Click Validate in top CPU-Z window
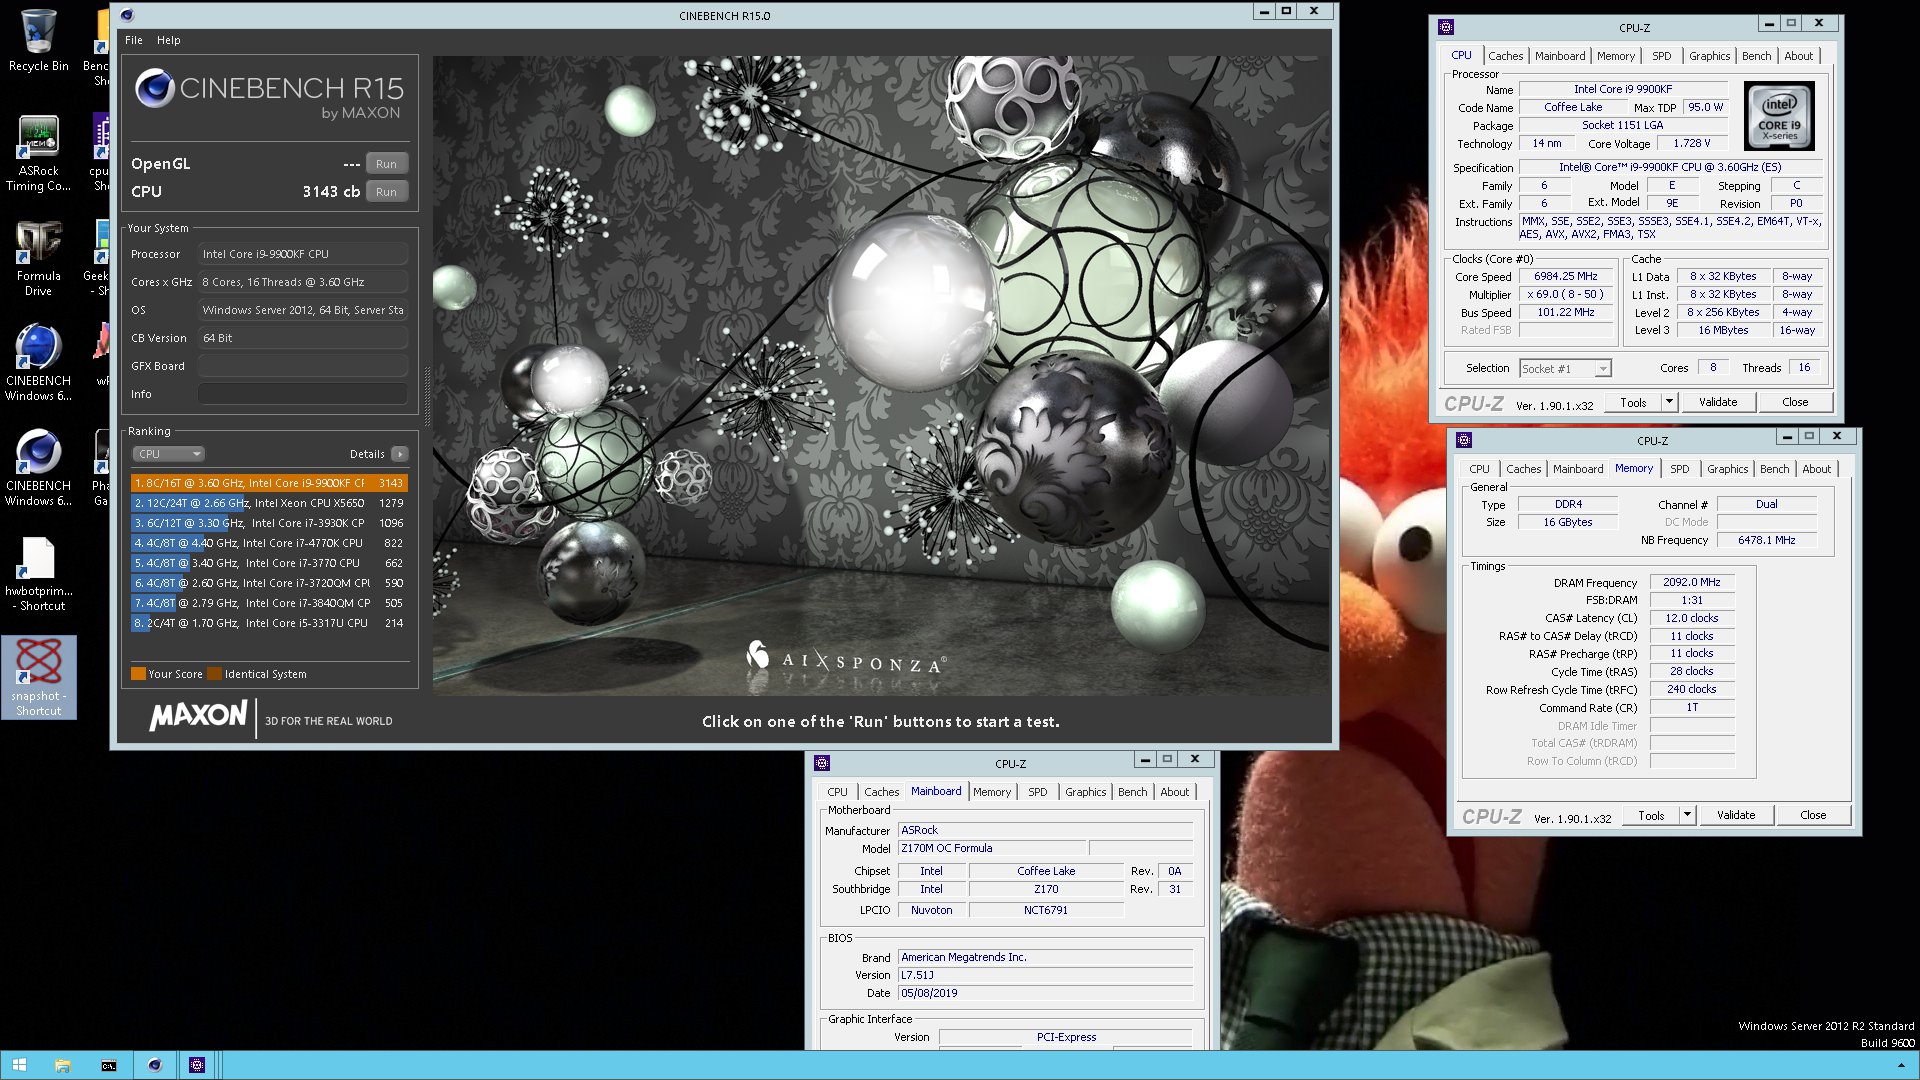The width and height of the screenshot is (1920, 1080). click(x=1718, y=402)
